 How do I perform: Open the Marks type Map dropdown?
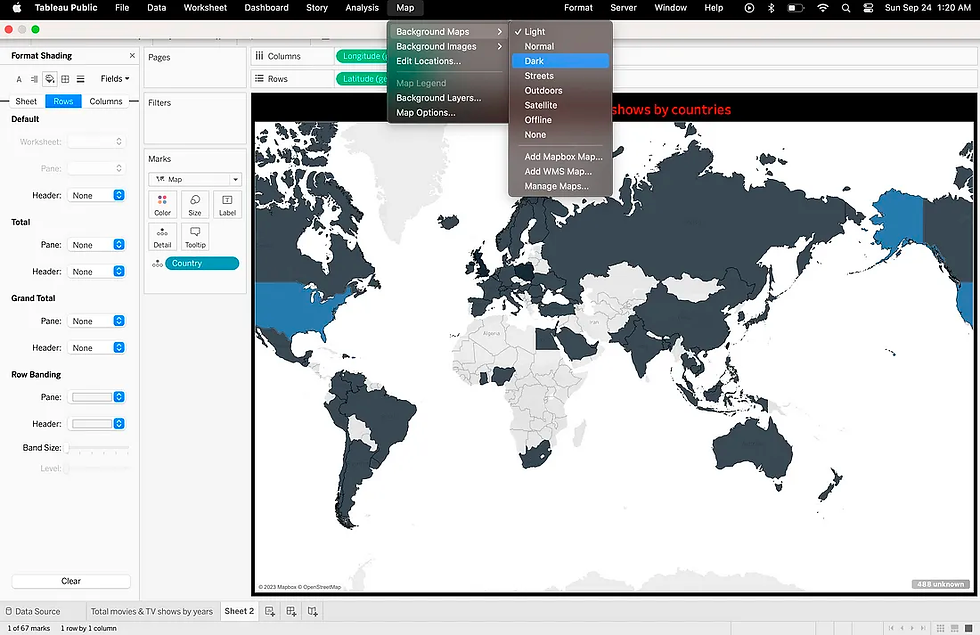pos(195,179)
